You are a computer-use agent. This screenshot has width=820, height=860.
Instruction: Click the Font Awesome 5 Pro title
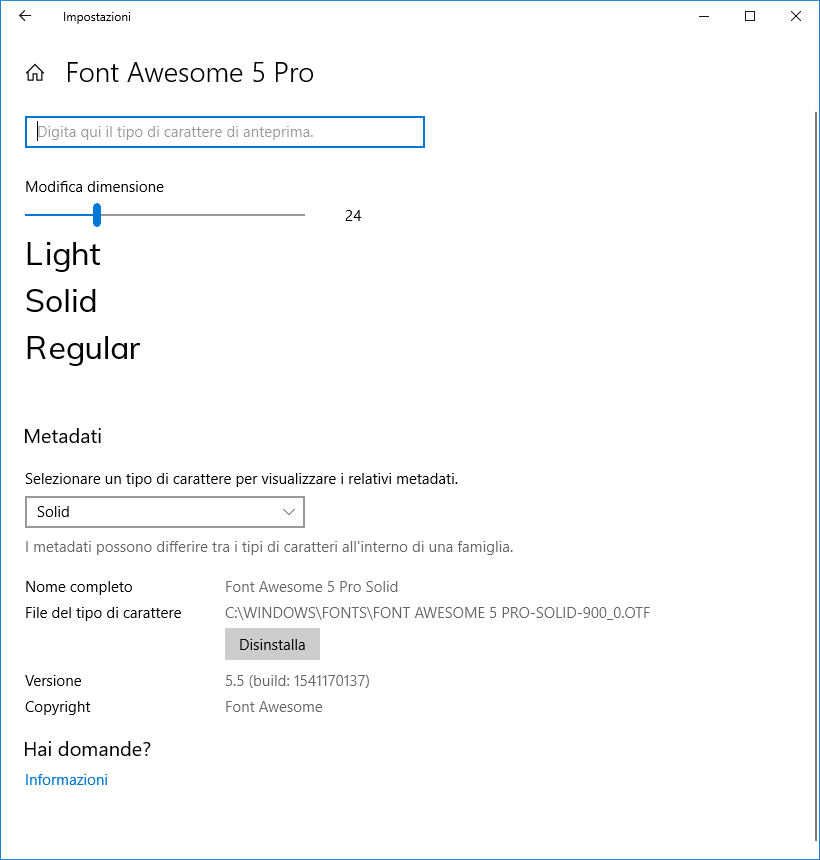pos(189,72)
